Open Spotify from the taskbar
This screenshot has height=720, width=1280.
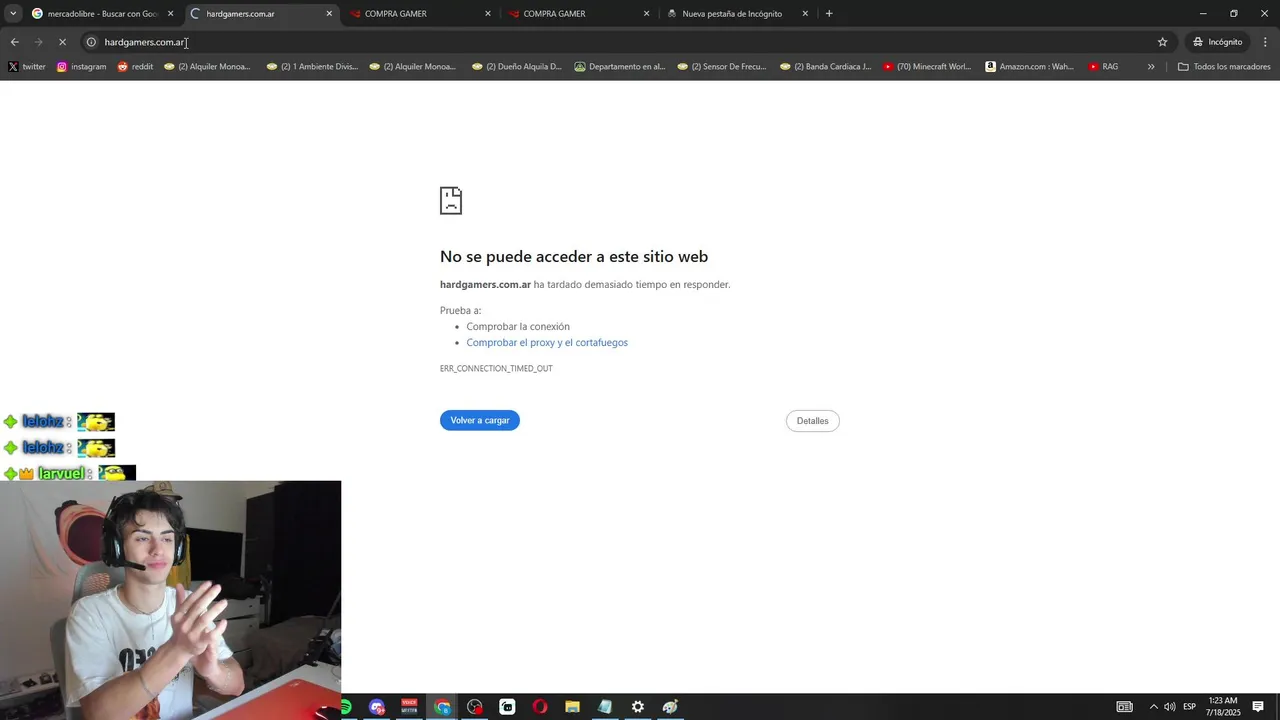point(346,707)
